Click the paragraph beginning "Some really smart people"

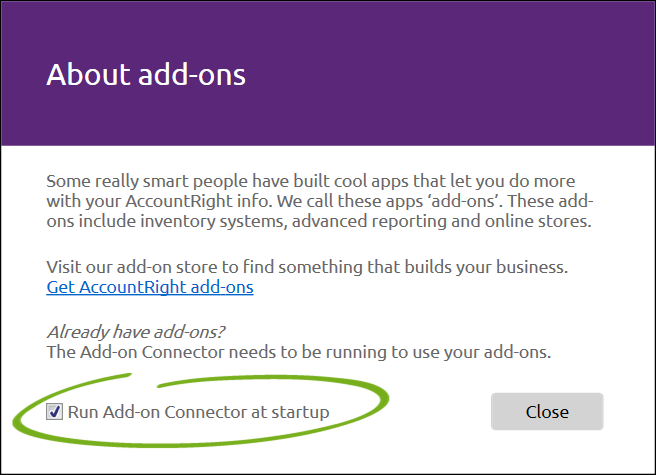click(x=320, y=201)
